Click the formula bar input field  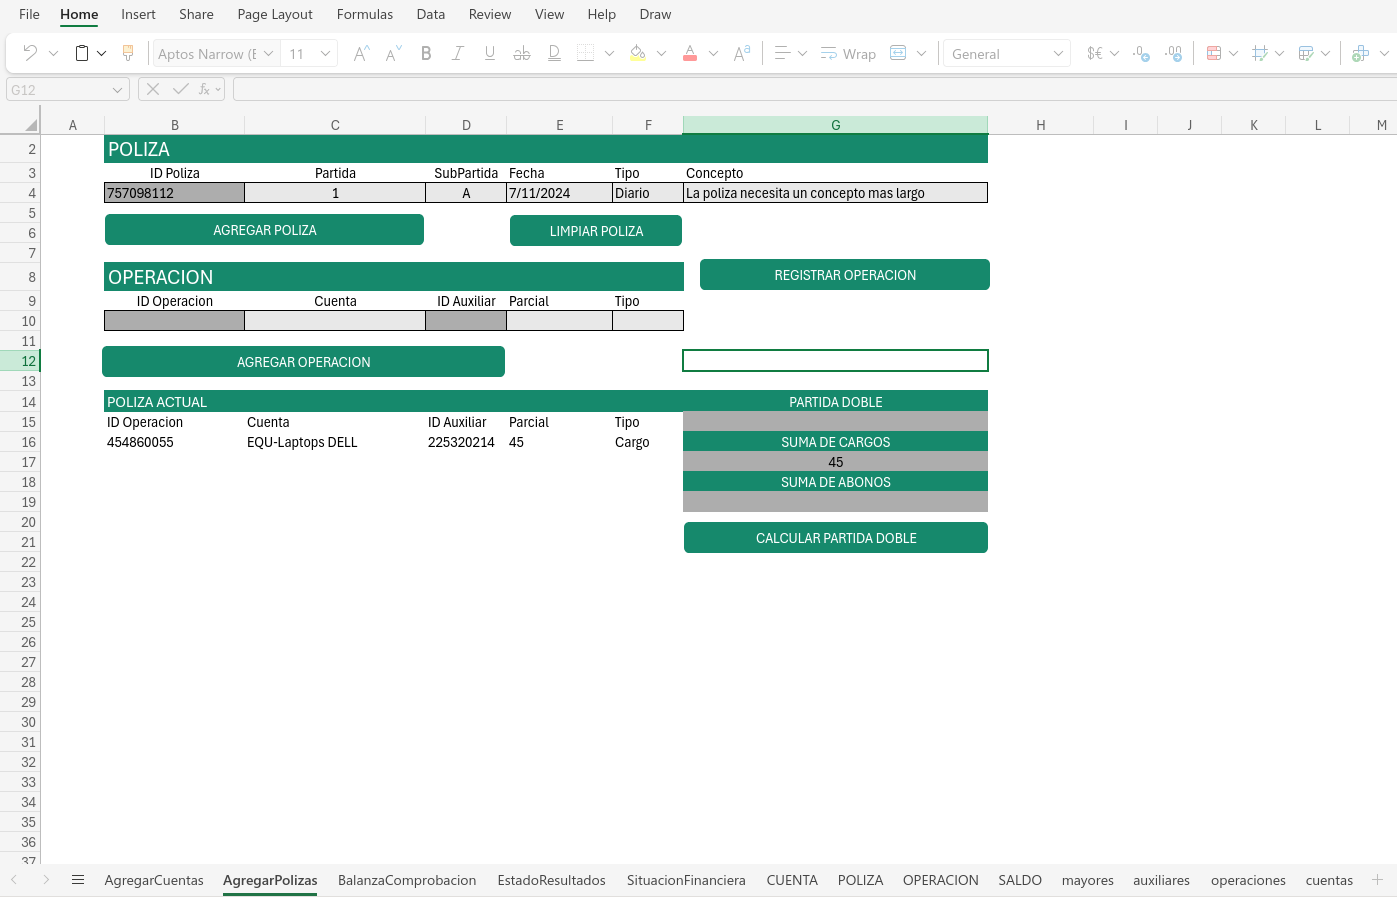click(814, 89)
